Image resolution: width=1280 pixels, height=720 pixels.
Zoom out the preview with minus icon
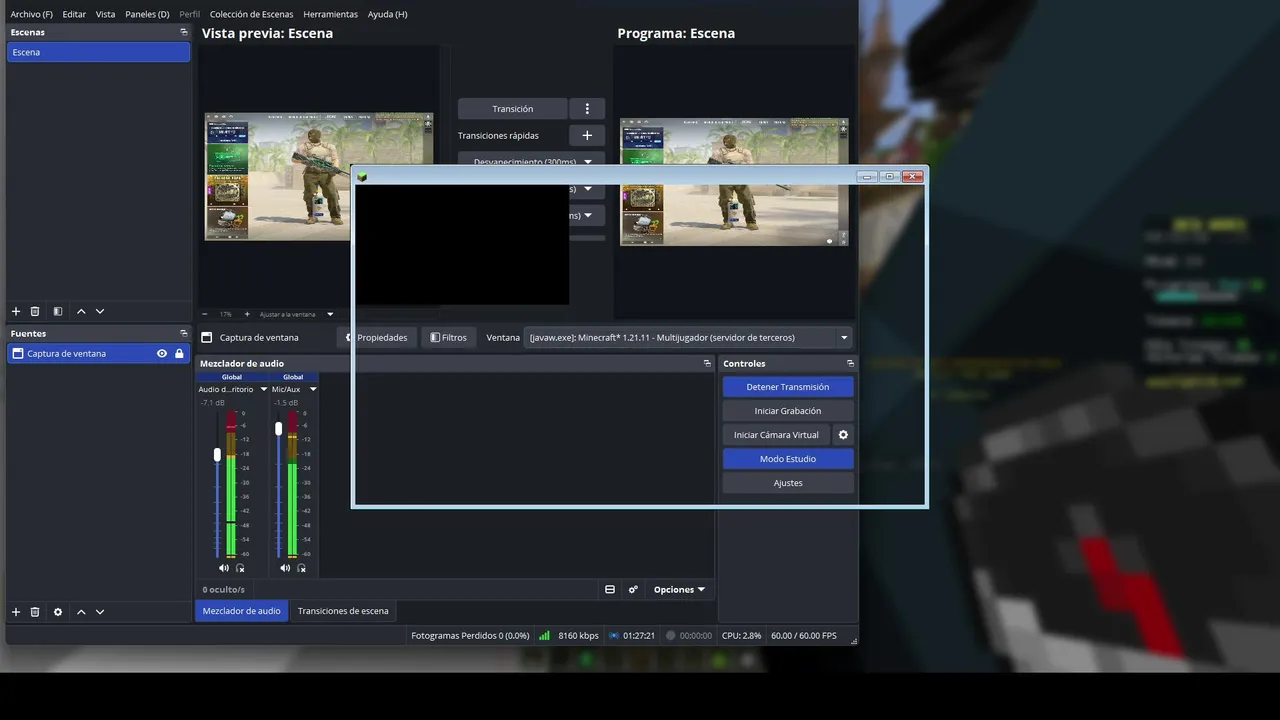[205, 314]
